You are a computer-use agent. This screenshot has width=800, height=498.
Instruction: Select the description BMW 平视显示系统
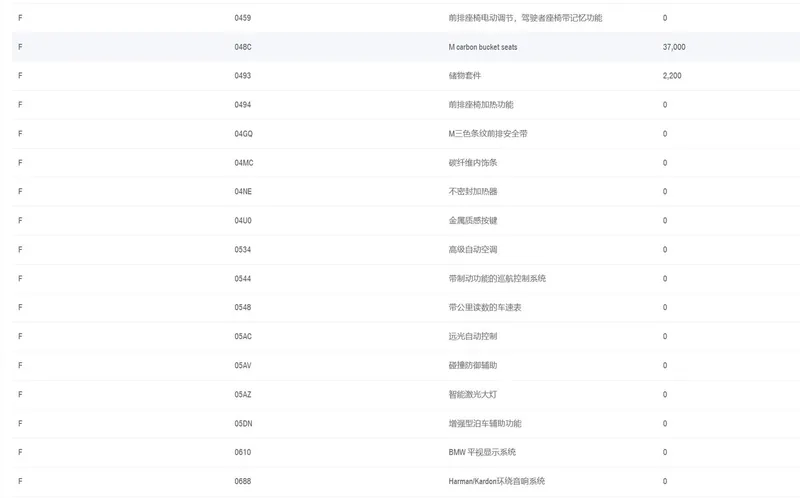[x=482, y=452]
